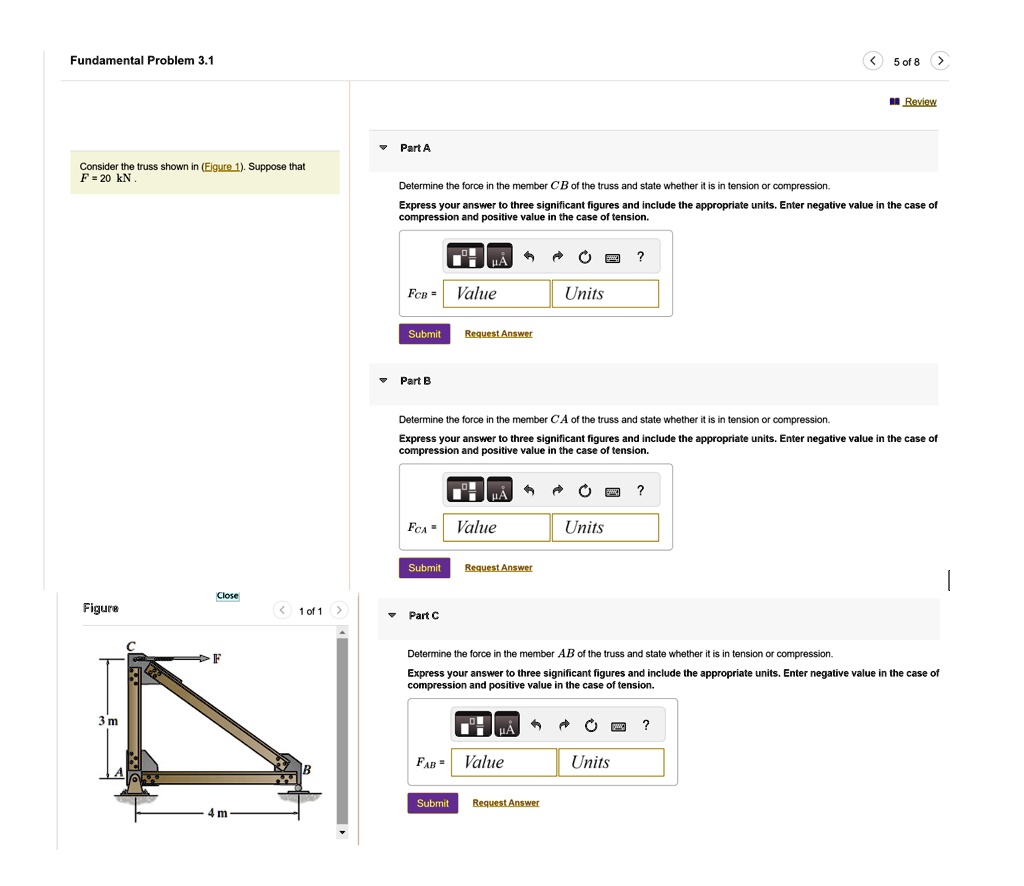The height and width of the screenshot is (886, 1024).
Task: Click the μÅ units icon in Part C
Action: [507, 724]
